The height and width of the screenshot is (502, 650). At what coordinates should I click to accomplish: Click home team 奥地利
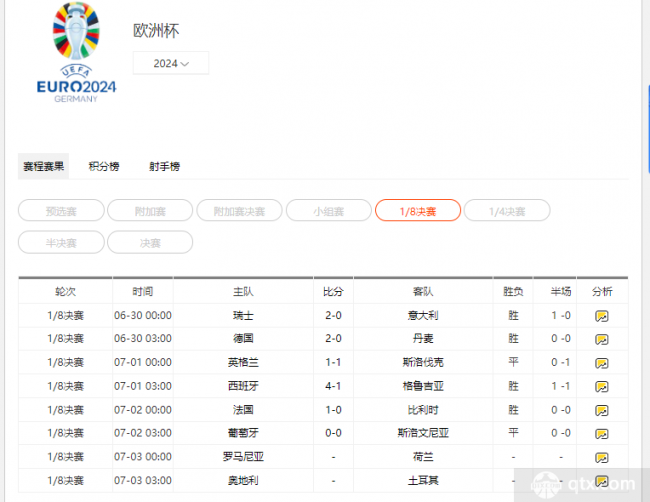coord(243,480)
